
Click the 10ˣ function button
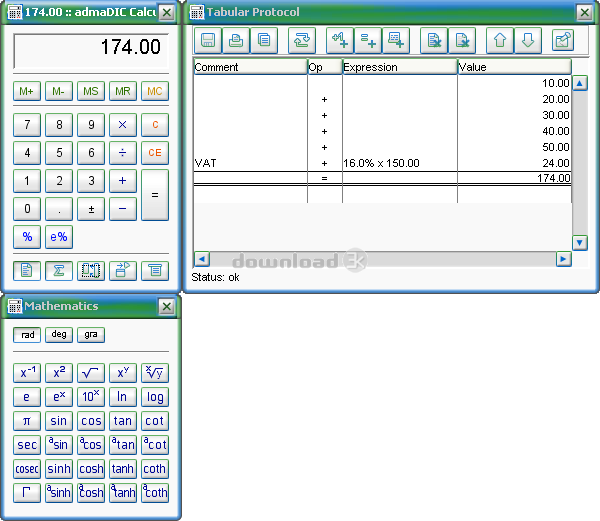(x=91, y=397)
